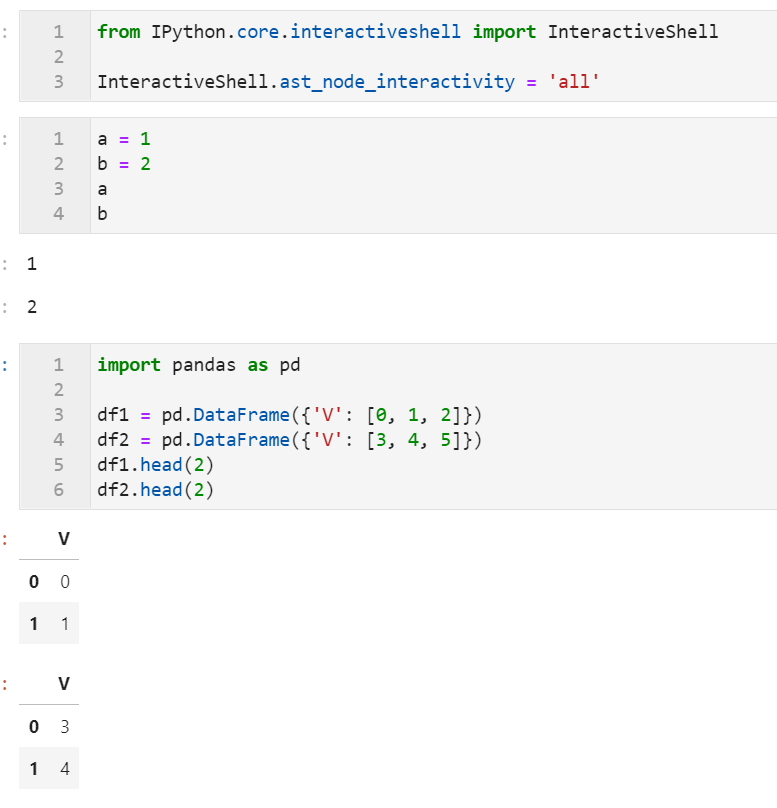Image resolution: width=777 pixels, height=808 pixels.
Task: Select the output value 2
Action: (x=32, y=307)
